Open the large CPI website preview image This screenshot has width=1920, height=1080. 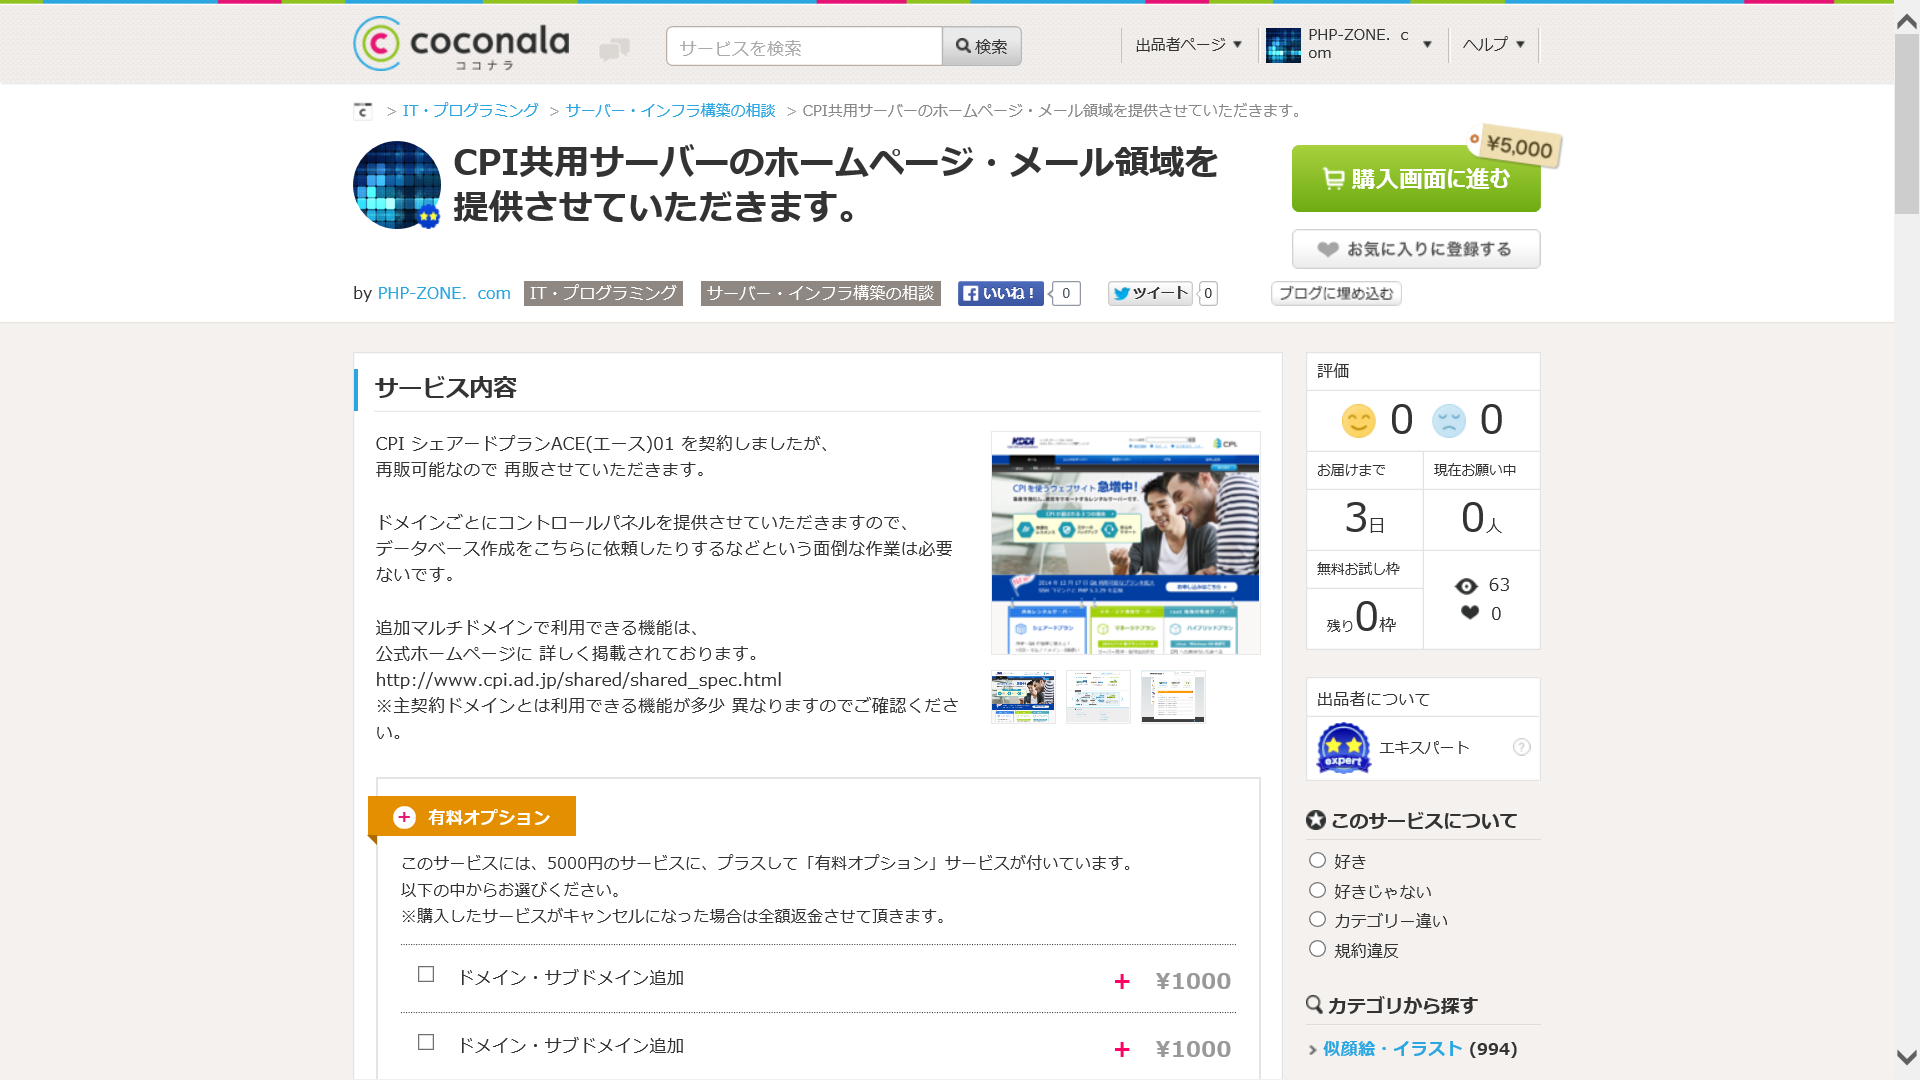(1125, 543)
